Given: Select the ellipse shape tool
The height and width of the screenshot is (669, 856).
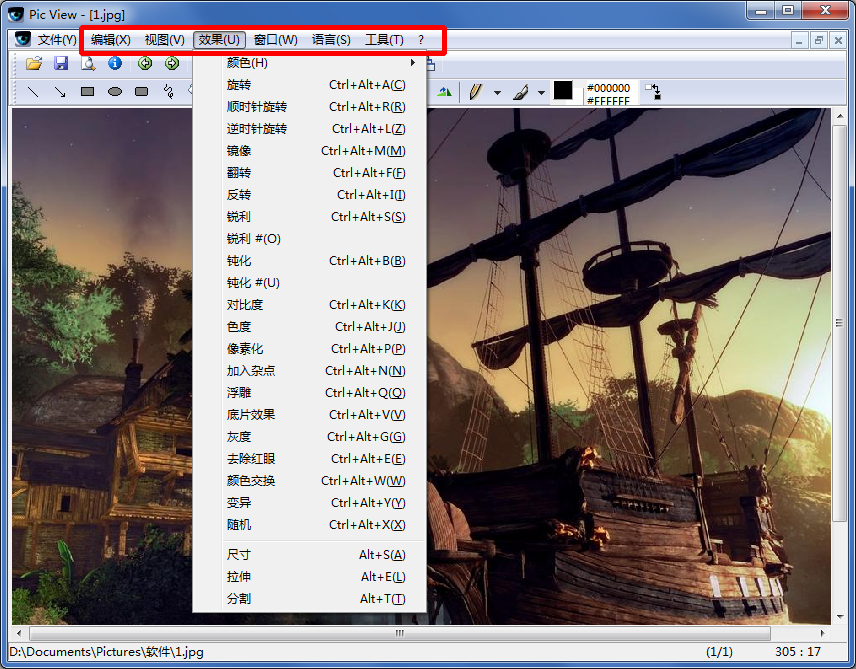Looking at the screenshot, I should (115, 92).
